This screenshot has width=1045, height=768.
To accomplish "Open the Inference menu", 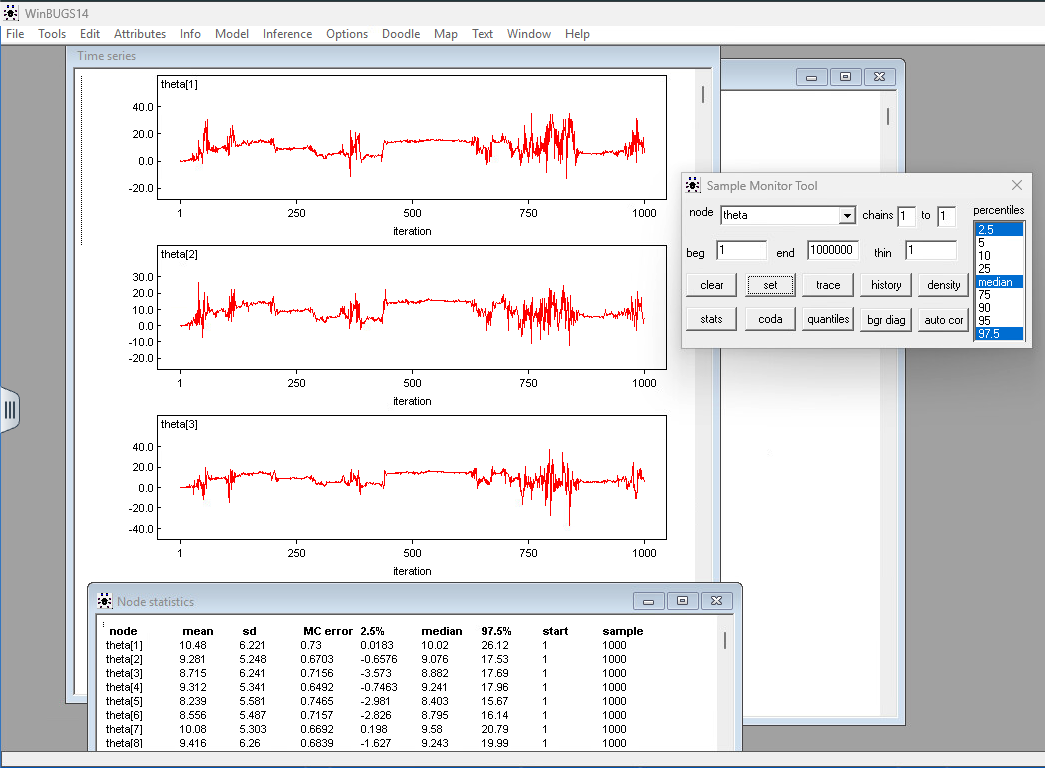I will [x=287, y=34].
